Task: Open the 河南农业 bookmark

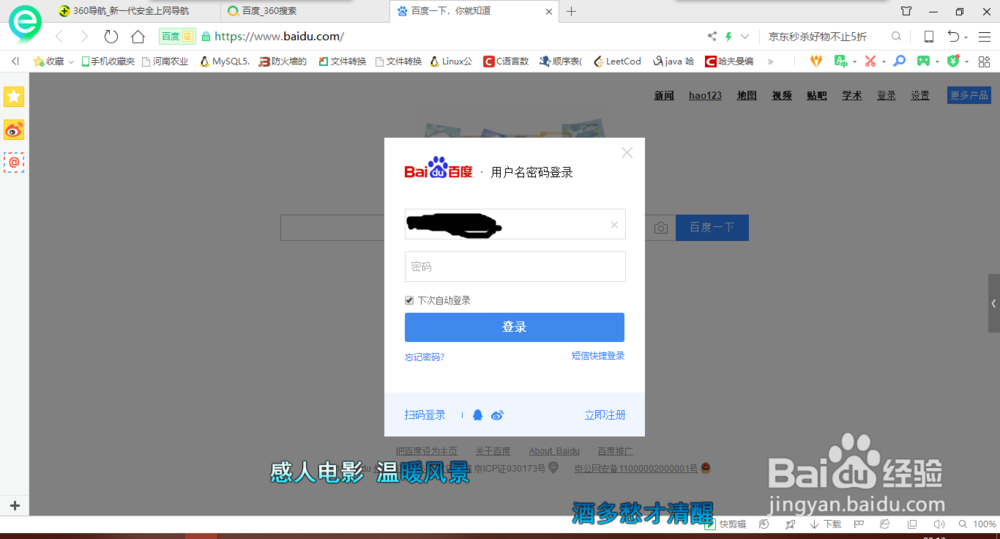Action: click(165, 61)
